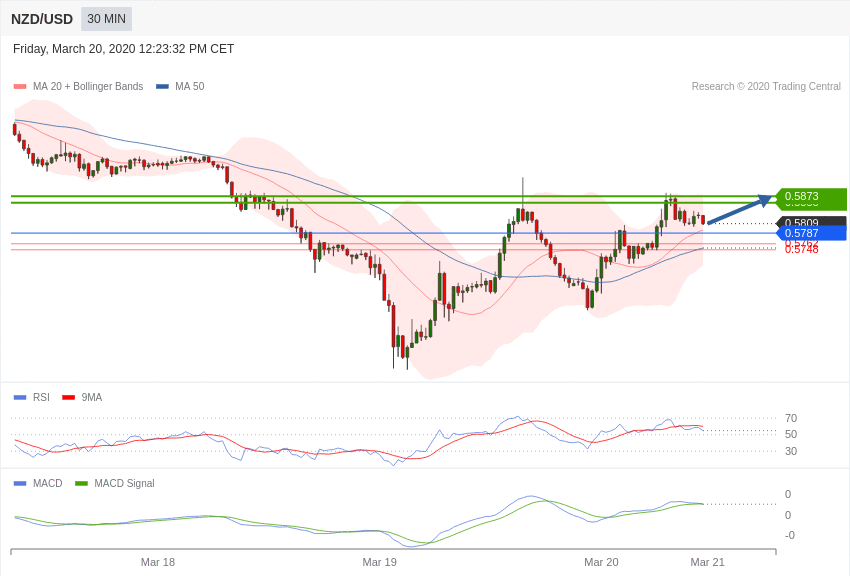
Task: Click the MA 20 + Bollinger Bands label
Action: 88,87
